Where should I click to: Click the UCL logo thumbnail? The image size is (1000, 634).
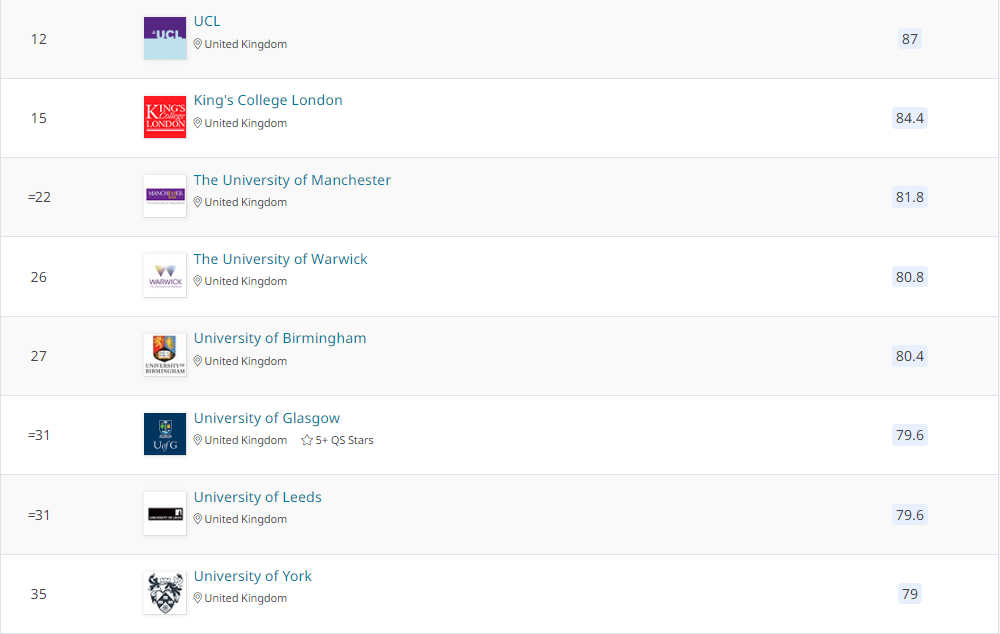(x=165, y=38)
